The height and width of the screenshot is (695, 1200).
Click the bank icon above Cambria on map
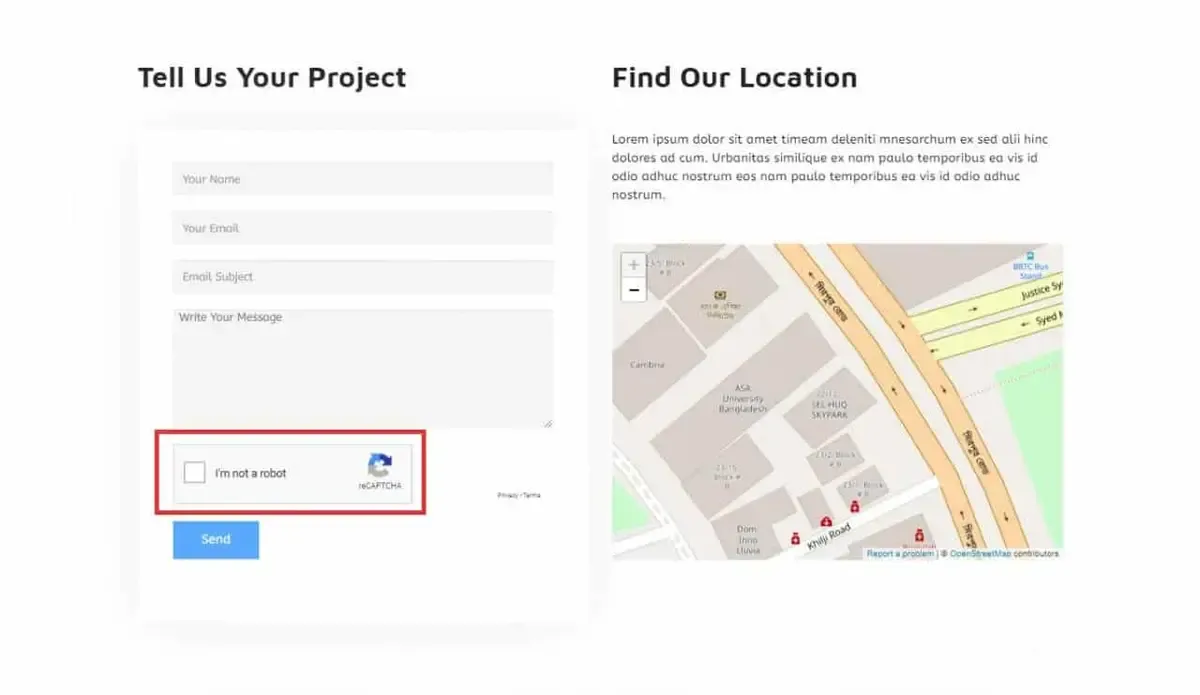click(719, 296)
